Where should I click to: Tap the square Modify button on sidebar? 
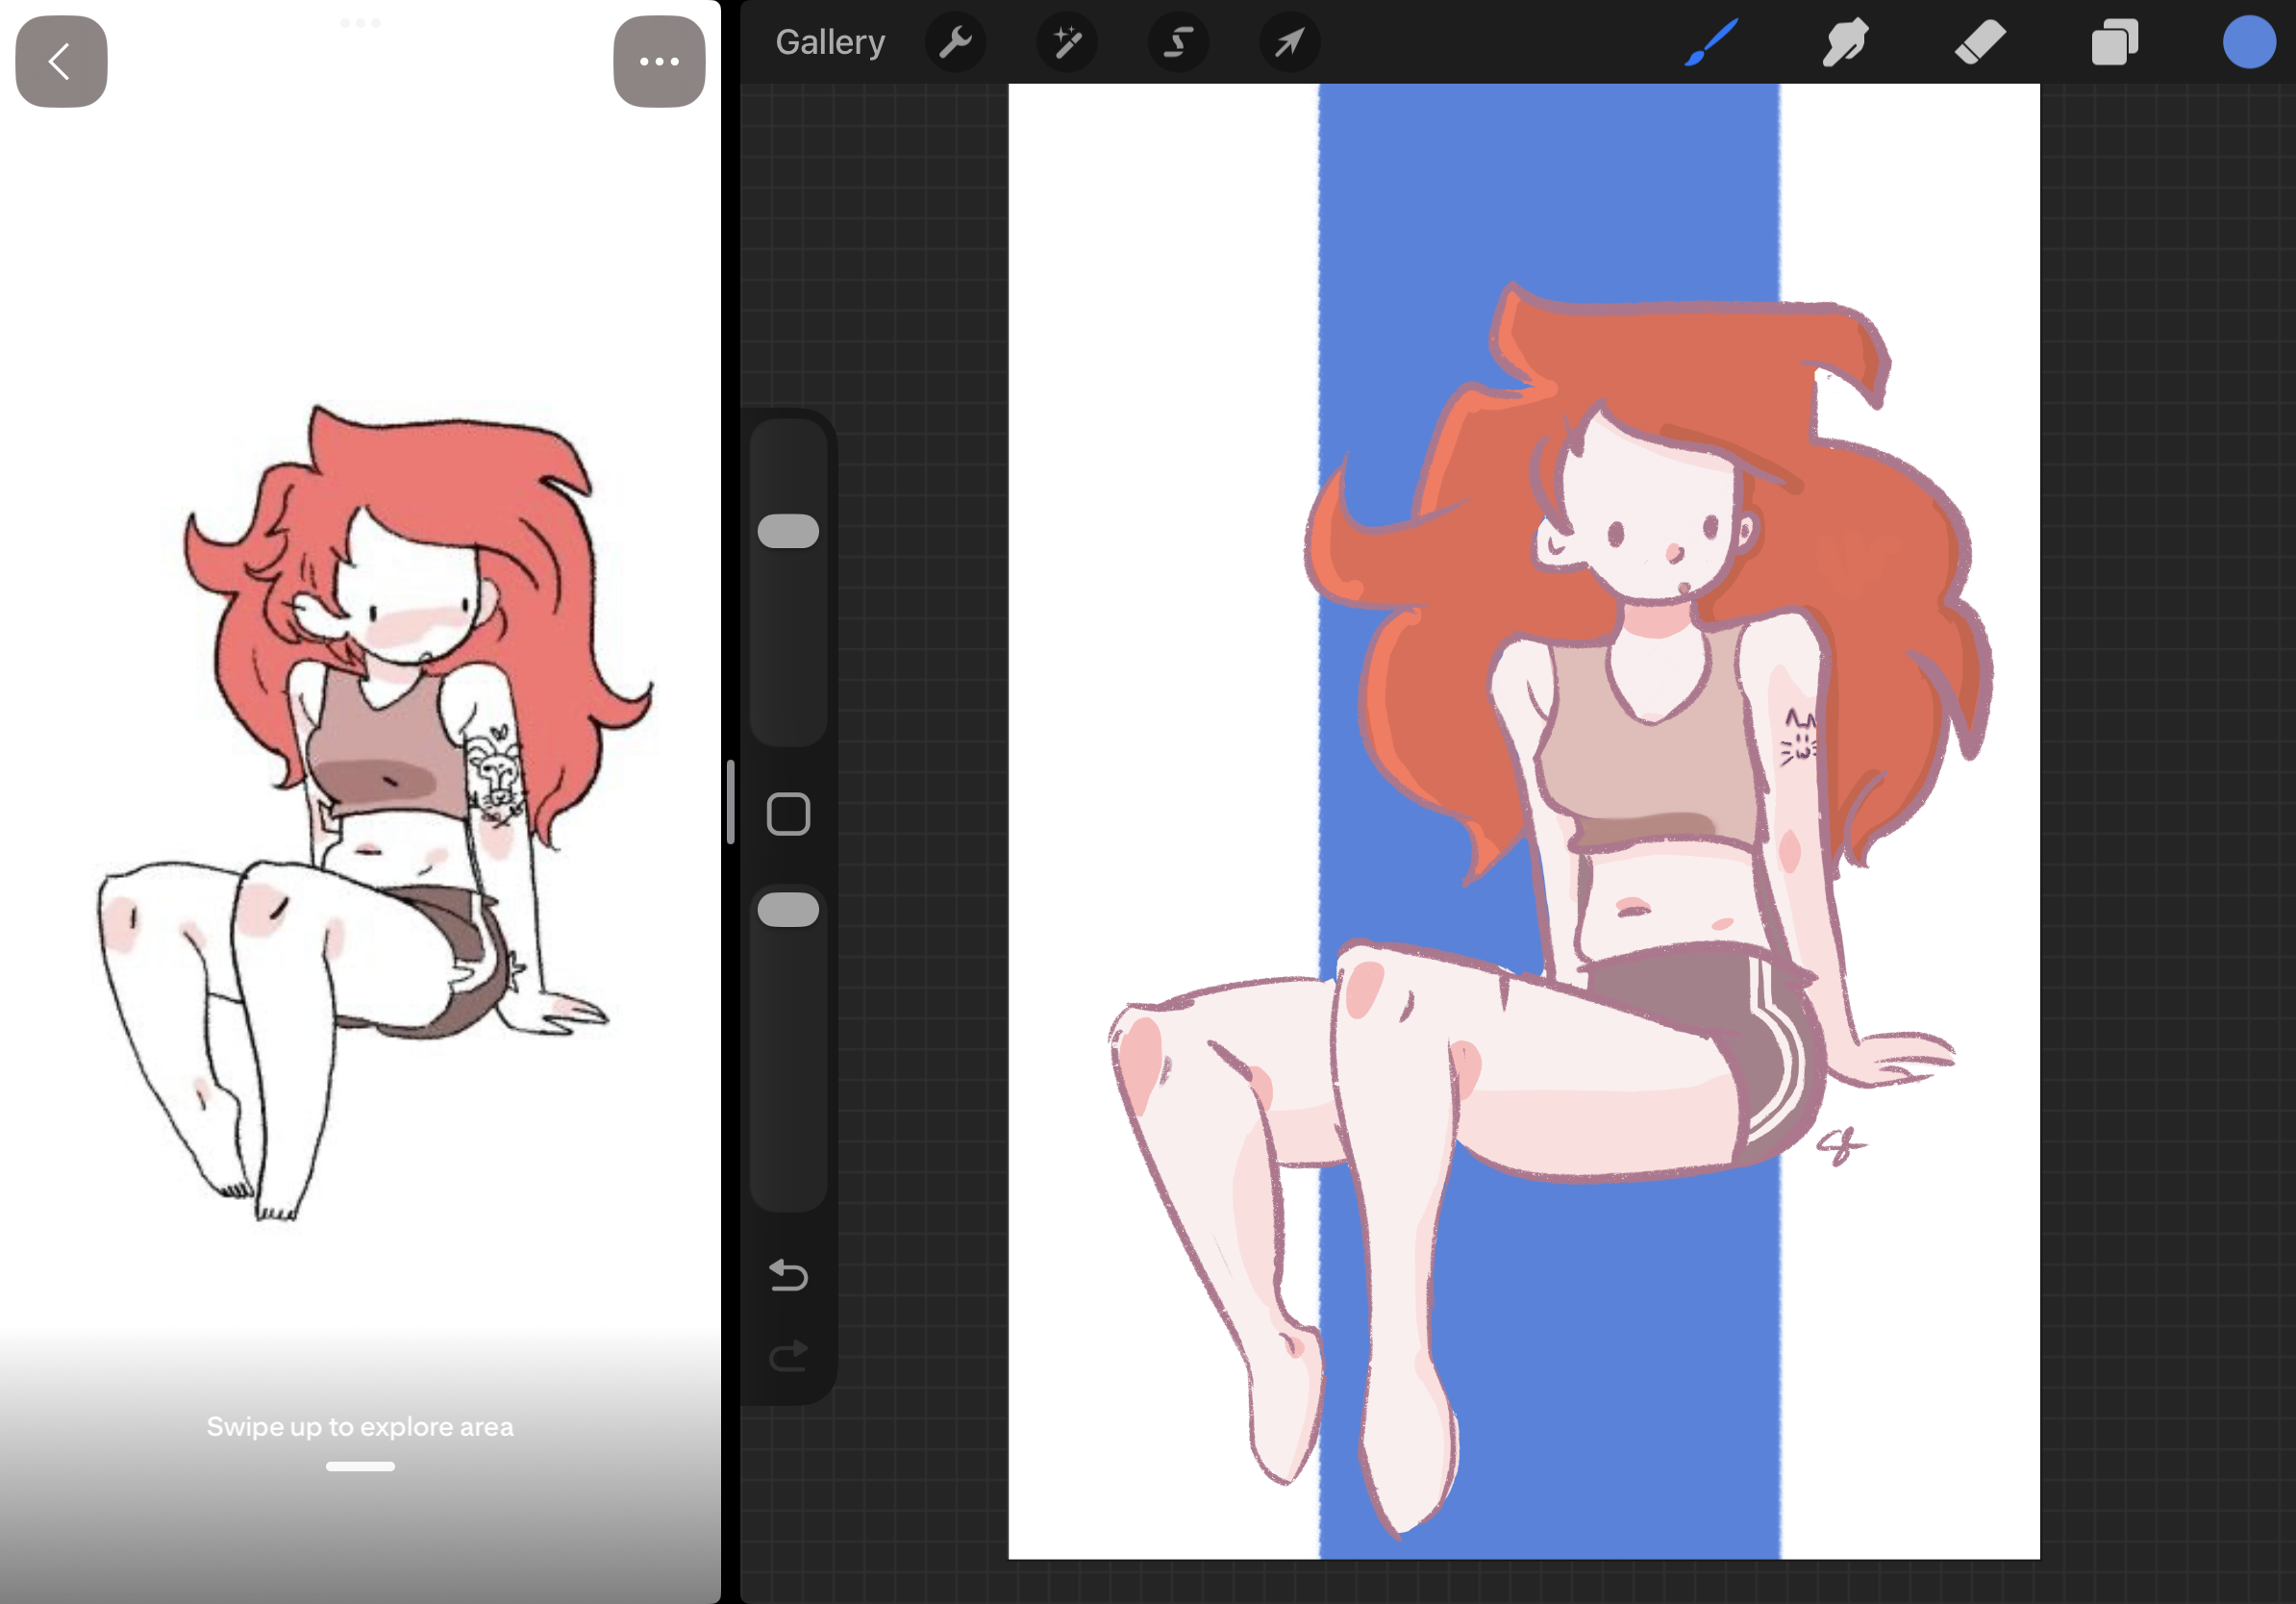(x=789, y=816)
